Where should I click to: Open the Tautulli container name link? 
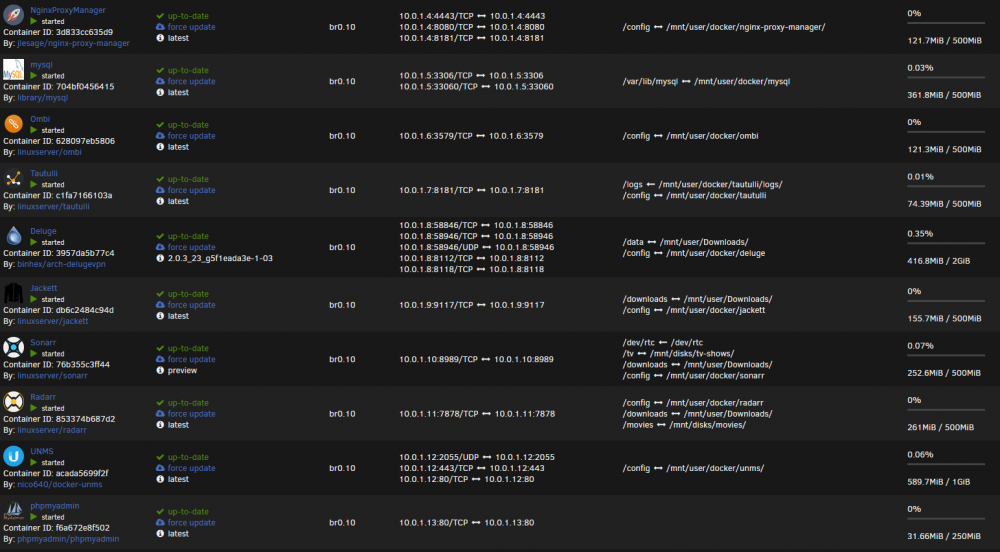point(44,173)
